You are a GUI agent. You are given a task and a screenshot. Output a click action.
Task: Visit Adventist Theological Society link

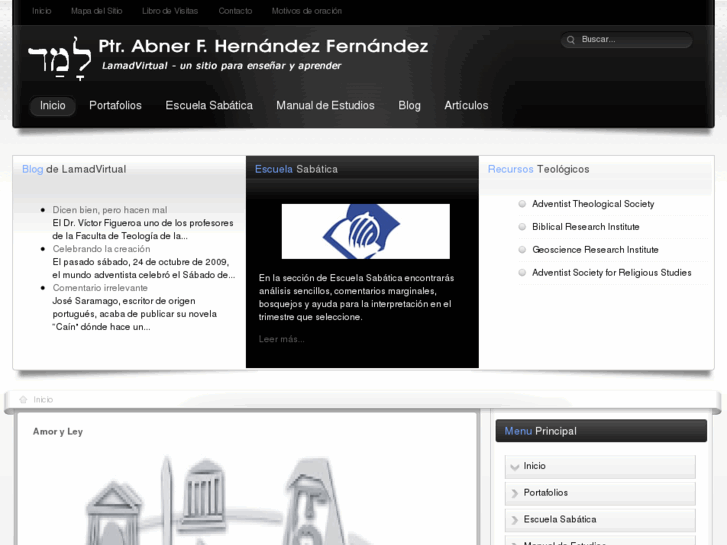(593, 204)
